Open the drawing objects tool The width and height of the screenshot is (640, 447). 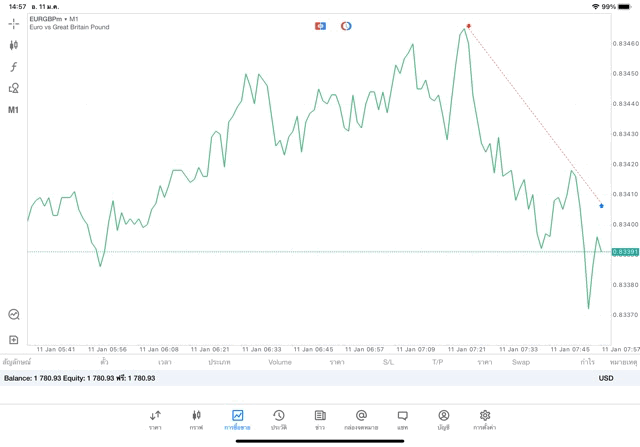(x=14, y=88)
